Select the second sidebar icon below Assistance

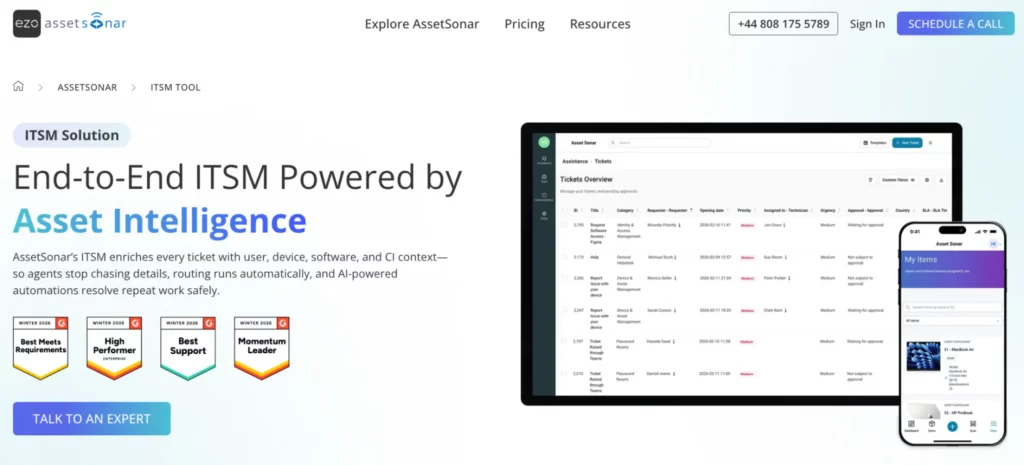544,178
